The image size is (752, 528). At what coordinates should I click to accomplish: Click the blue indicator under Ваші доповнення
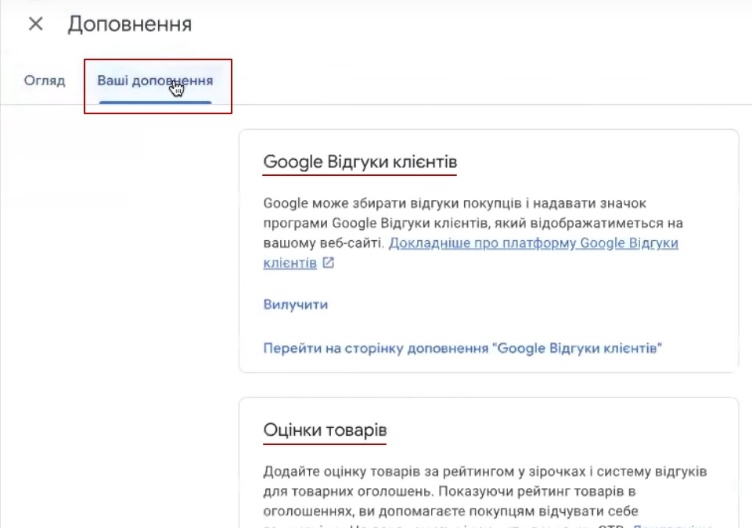pos(154,101)
